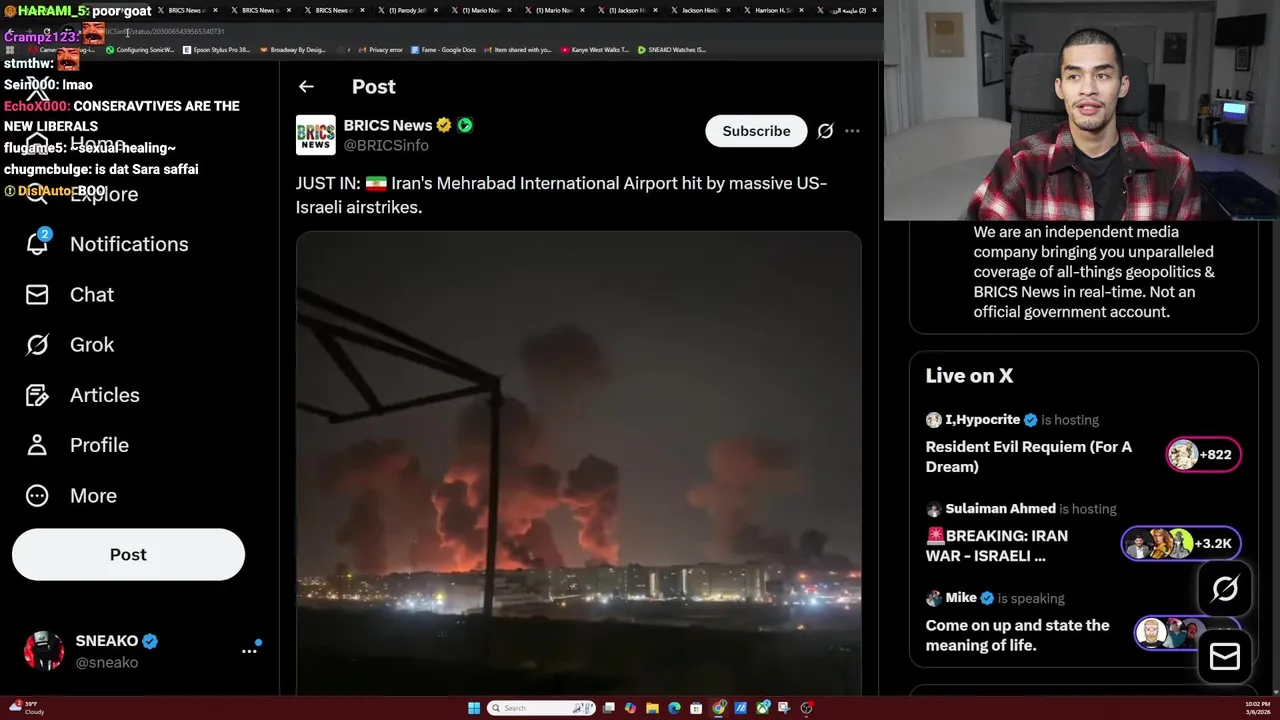
Task: Join 'state the meaning of life' space
Action: 1017,635
